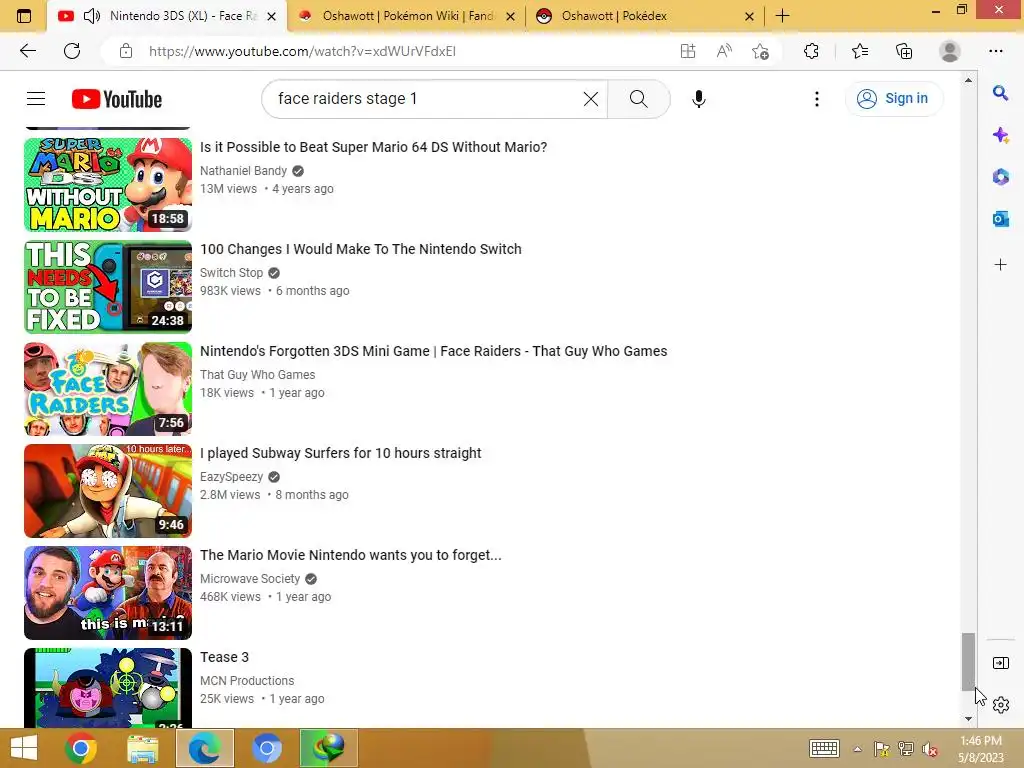This screenshot has height=768, width=1024.
Task: Switch to Oshawott Pokémon Wiki Fandom tab
Action: point(406,16)
